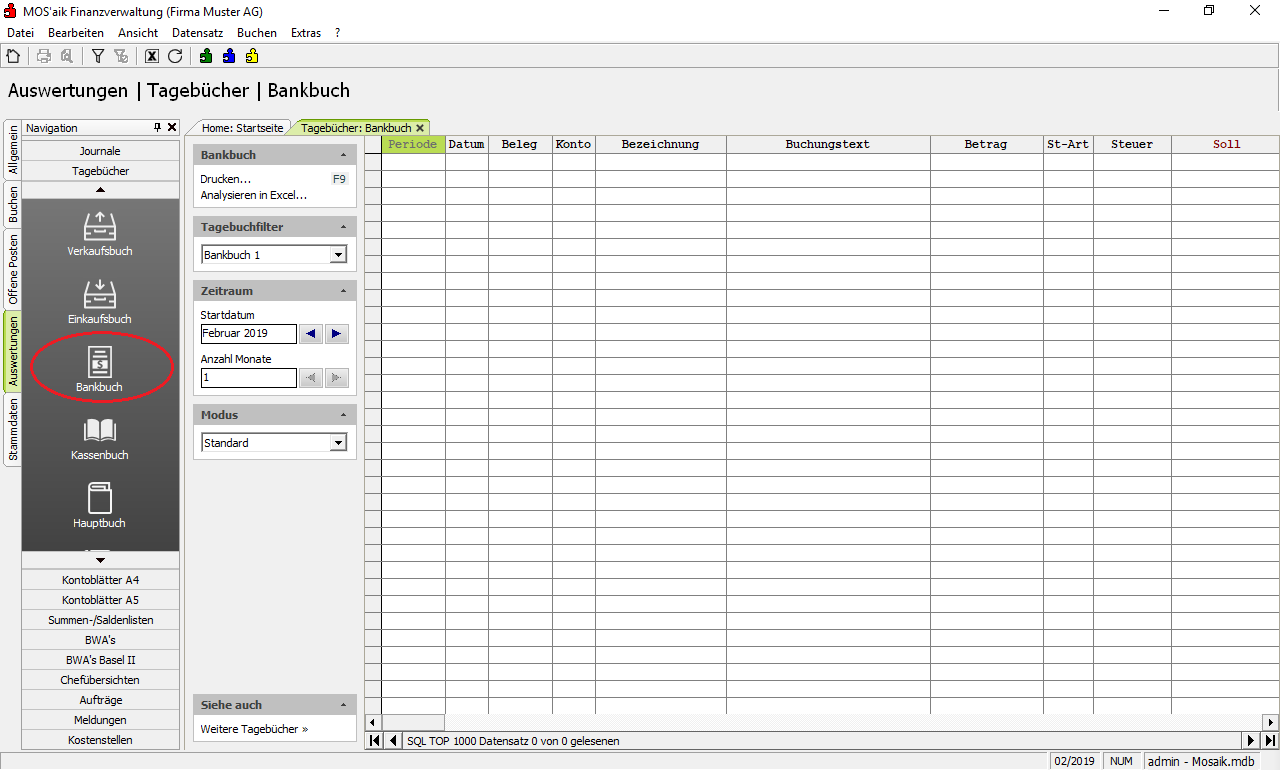Open the Buchen menu
Image resolution: width=1280 pixels, height=770 pixels.
(x=256, y=33)
